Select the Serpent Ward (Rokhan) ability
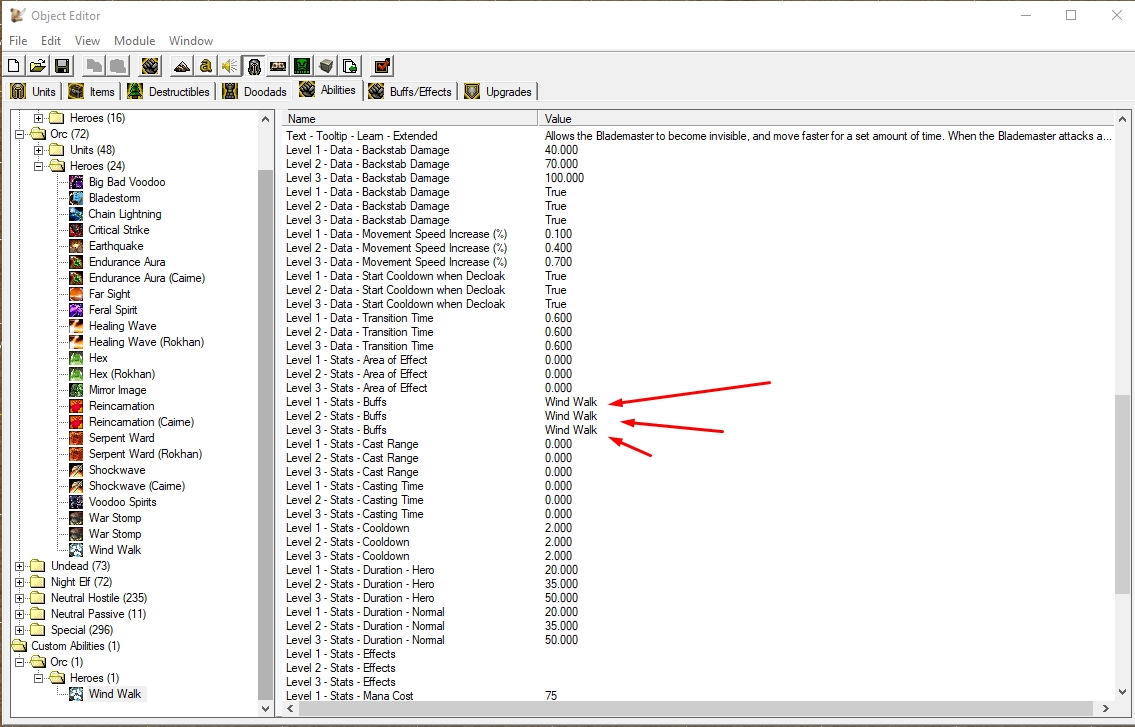The width and height of the screenshot is (1135, 727). pyautogui.click(x=145, y=454)
